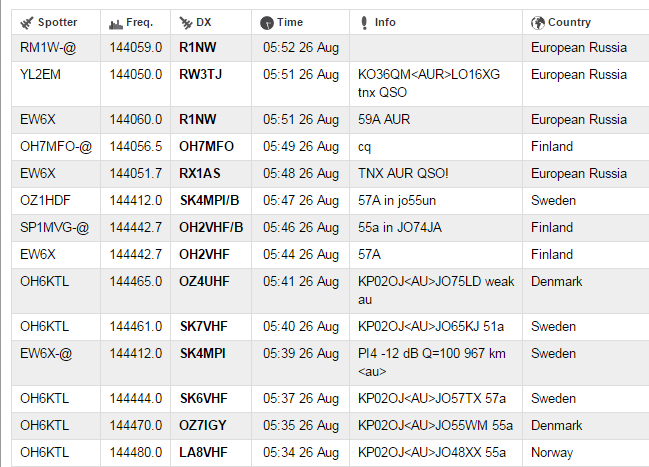The image size is (649, 467).
Task: Click the satellite dish icon beside Spotter
Action: (27, 22)
